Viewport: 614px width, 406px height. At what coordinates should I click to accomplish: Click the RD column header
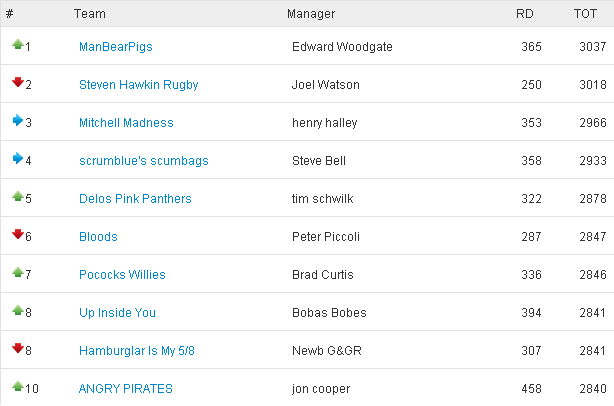tap(525, 14)
